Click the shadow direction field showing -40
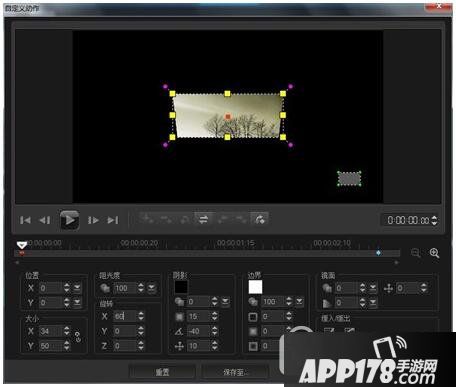456x387 pixels. 199,331
